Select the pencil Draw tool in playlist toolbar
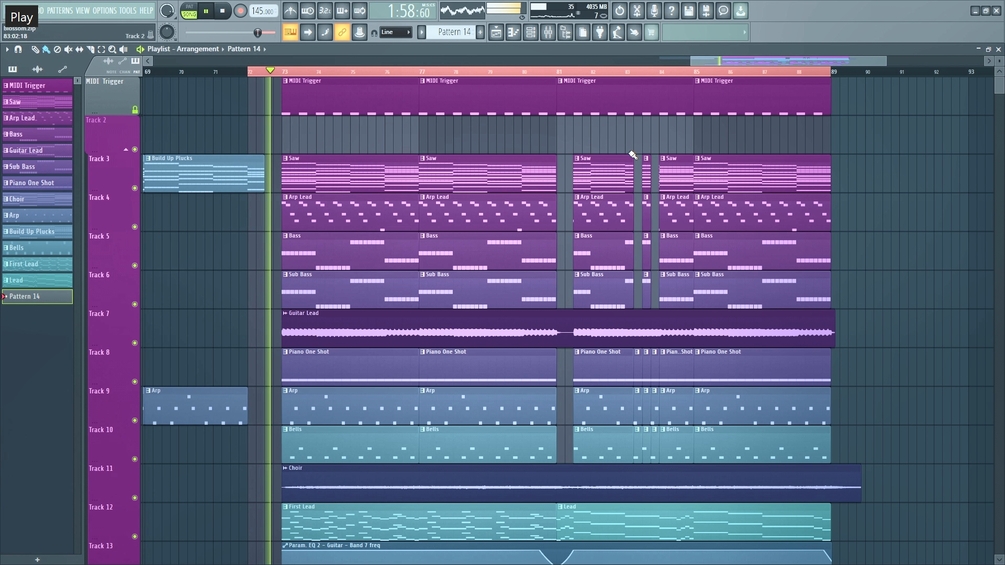The image size is (1005, 565). point(35,49)
